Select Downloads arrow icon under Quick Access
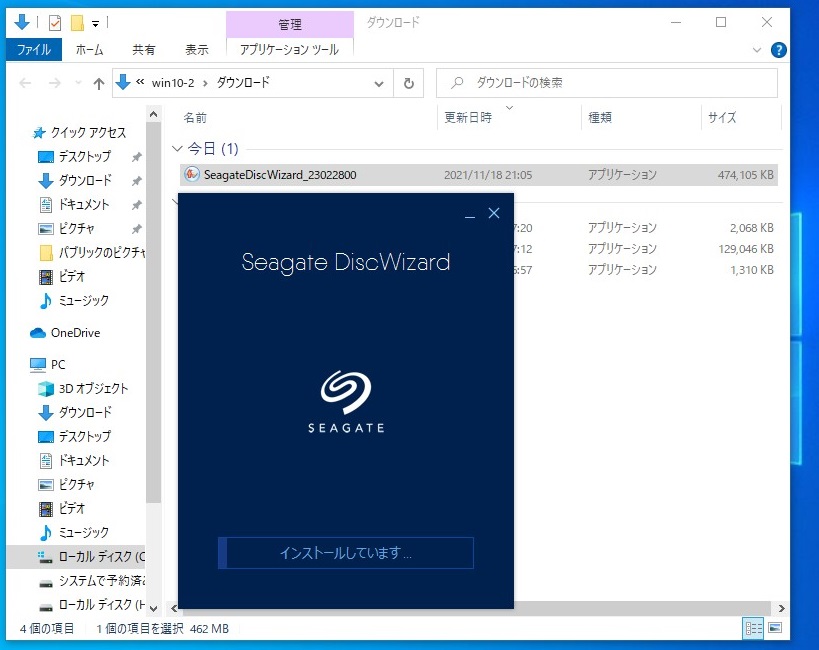 [x=46, y=180]
